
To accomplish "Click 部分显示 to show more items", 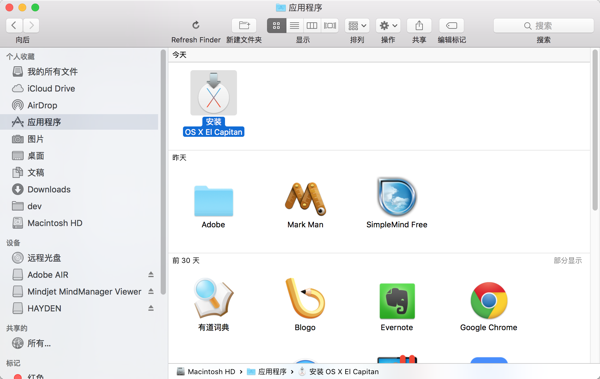I will tap(567, 261).
